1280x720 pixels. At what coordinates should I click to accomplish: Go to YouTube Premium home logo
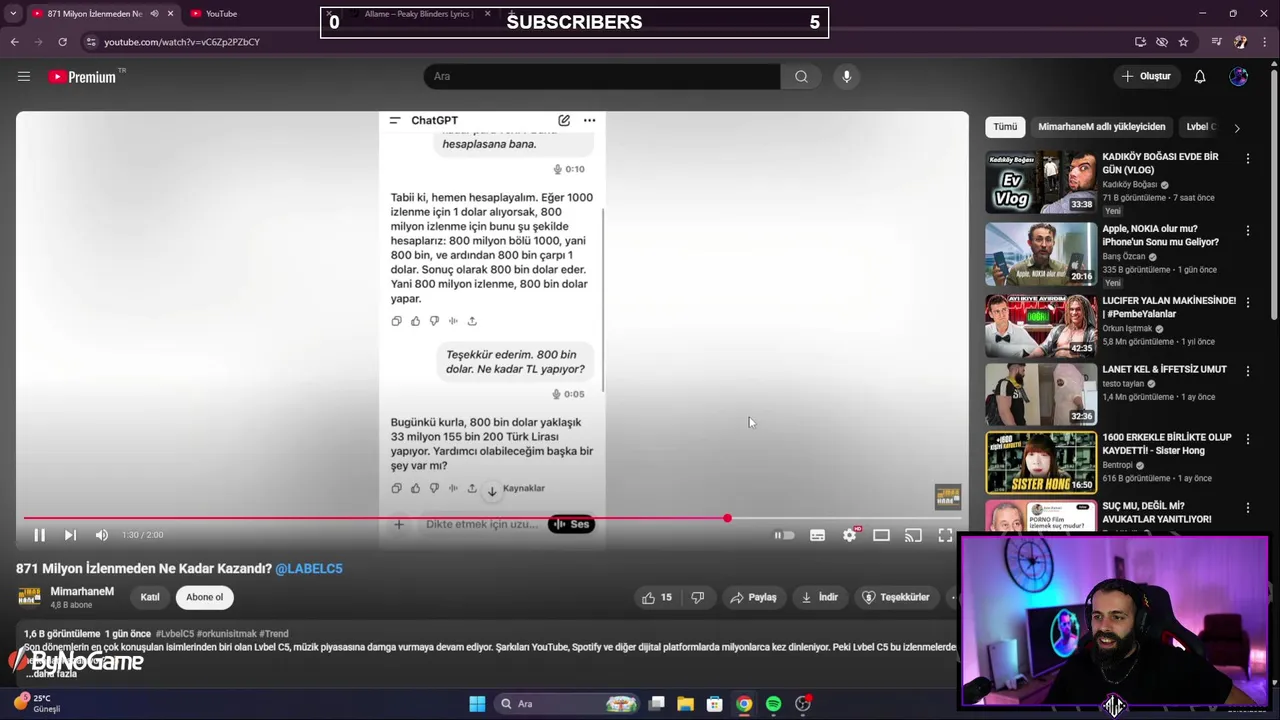tap(83, 77)
